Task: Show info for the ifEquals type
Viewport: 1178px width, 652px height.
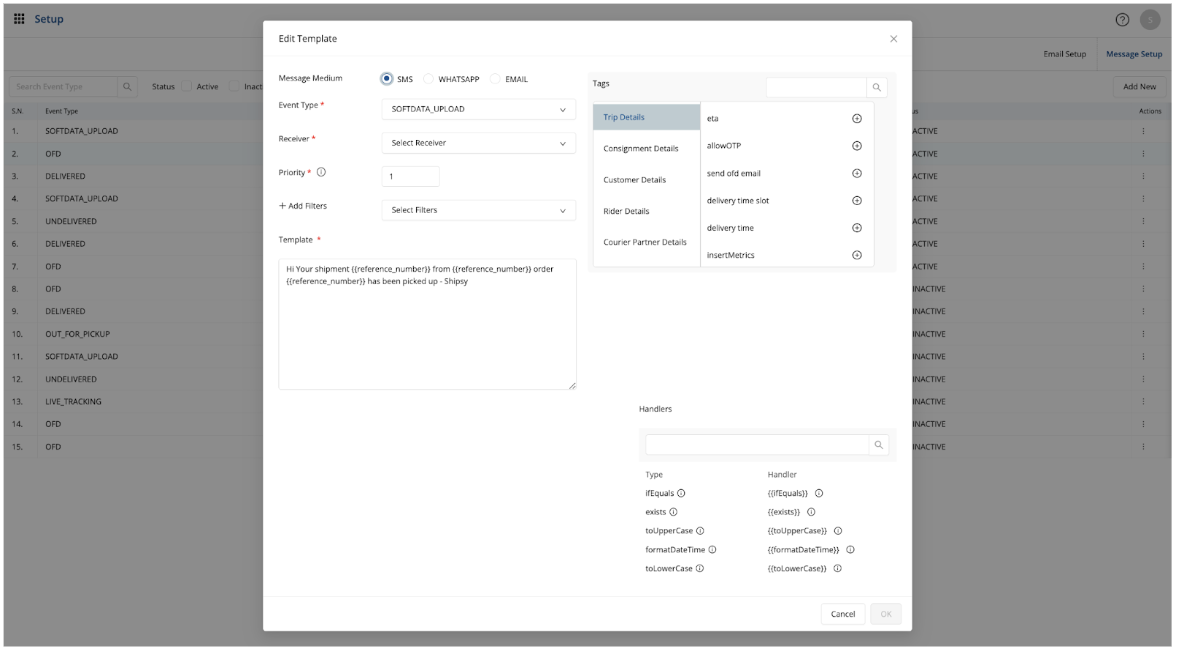Action: click(x=681, y=493)
